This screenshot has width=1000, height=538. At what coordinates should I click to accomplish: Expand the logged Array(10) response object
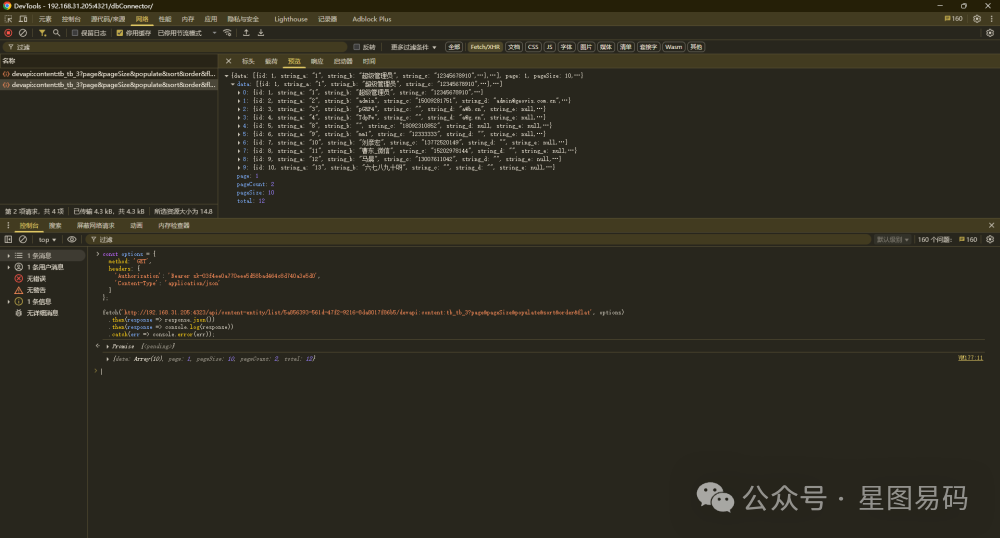(x=107, y=359)
